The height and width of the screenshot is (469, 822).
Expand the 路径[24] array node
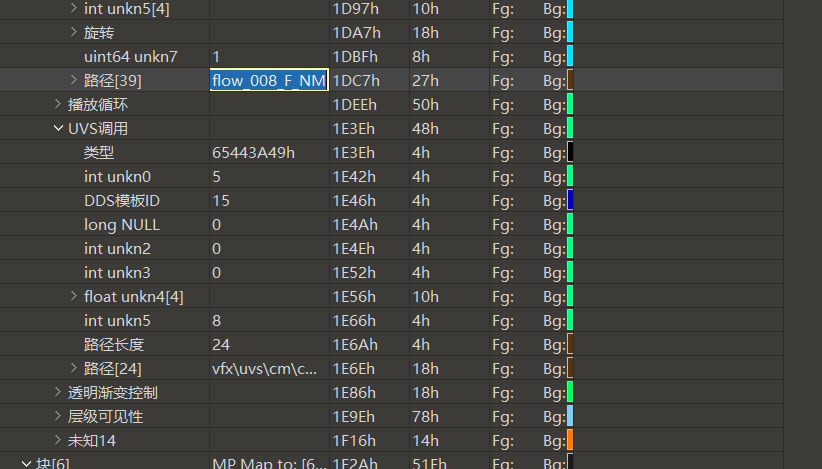tap(74, 368)
